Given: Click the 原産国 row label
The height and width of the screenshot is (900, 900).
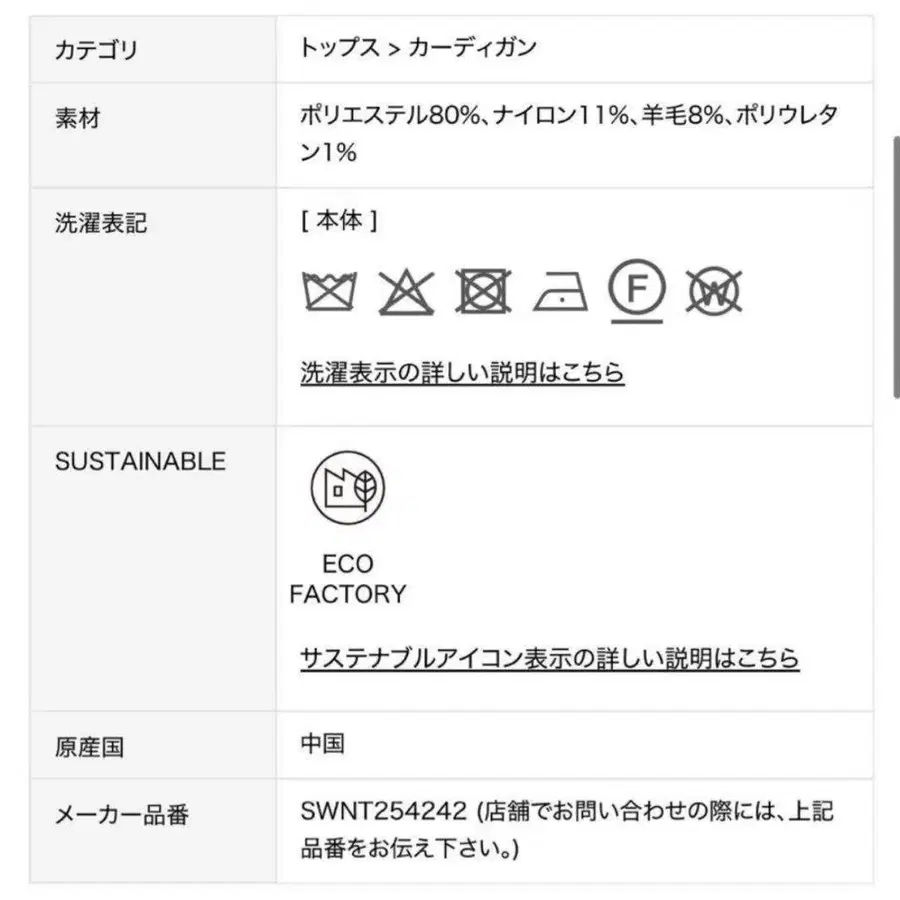Looking at the screenshot, I should (x=89, y=747).
